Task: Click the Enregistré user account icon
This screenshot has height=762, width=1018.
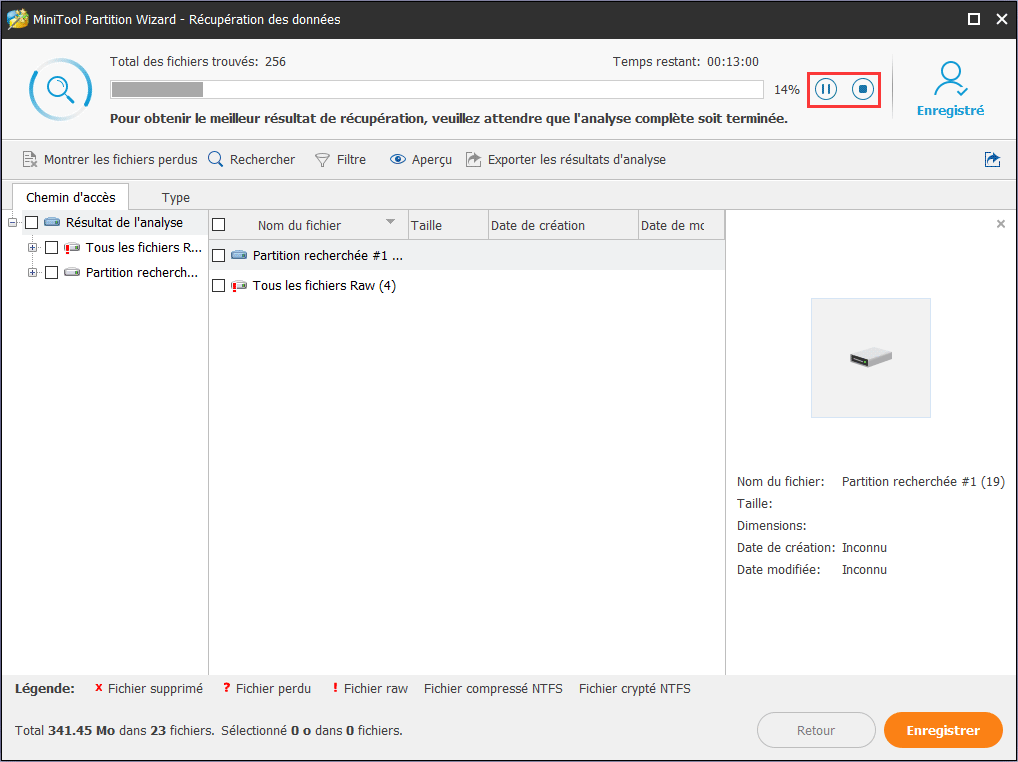Action: [950, 79]
